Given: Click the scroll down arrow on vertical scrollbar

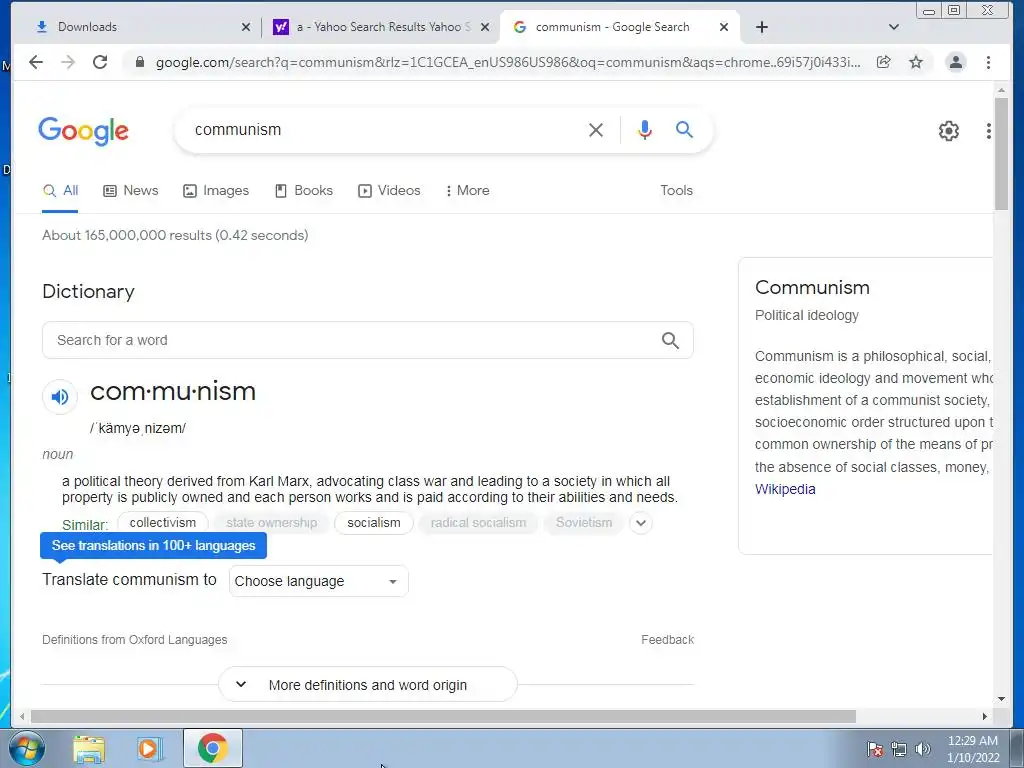Looking at the screenshot, I should pyautogui.click(x=1001, y=699).
